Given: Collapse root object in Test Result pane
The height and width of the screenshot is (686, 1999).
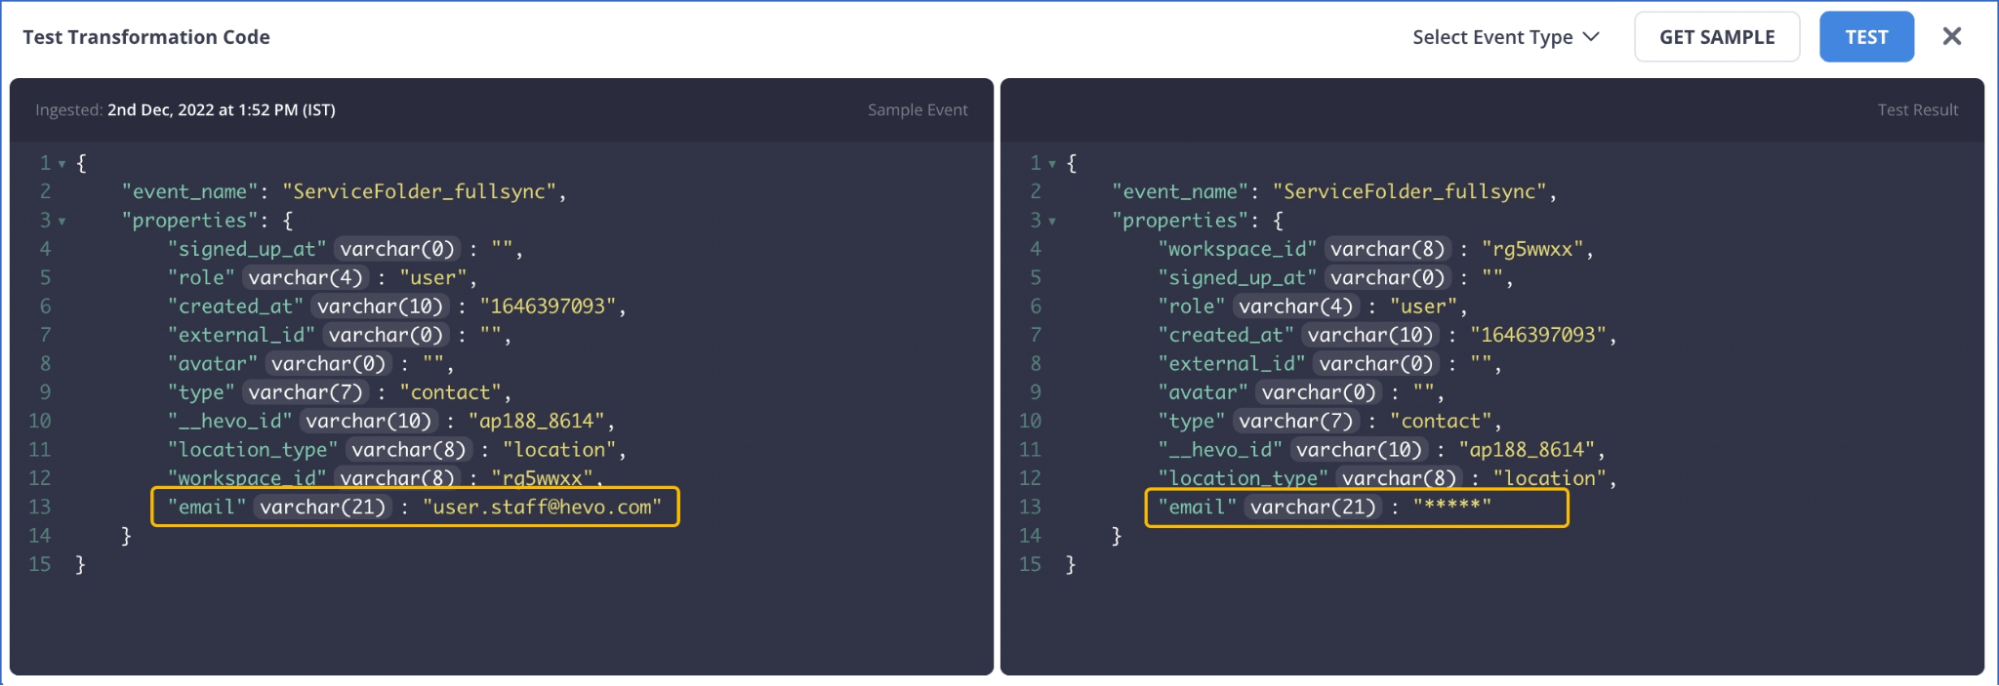Looking at the screenshot, I should coord(1052,163).
